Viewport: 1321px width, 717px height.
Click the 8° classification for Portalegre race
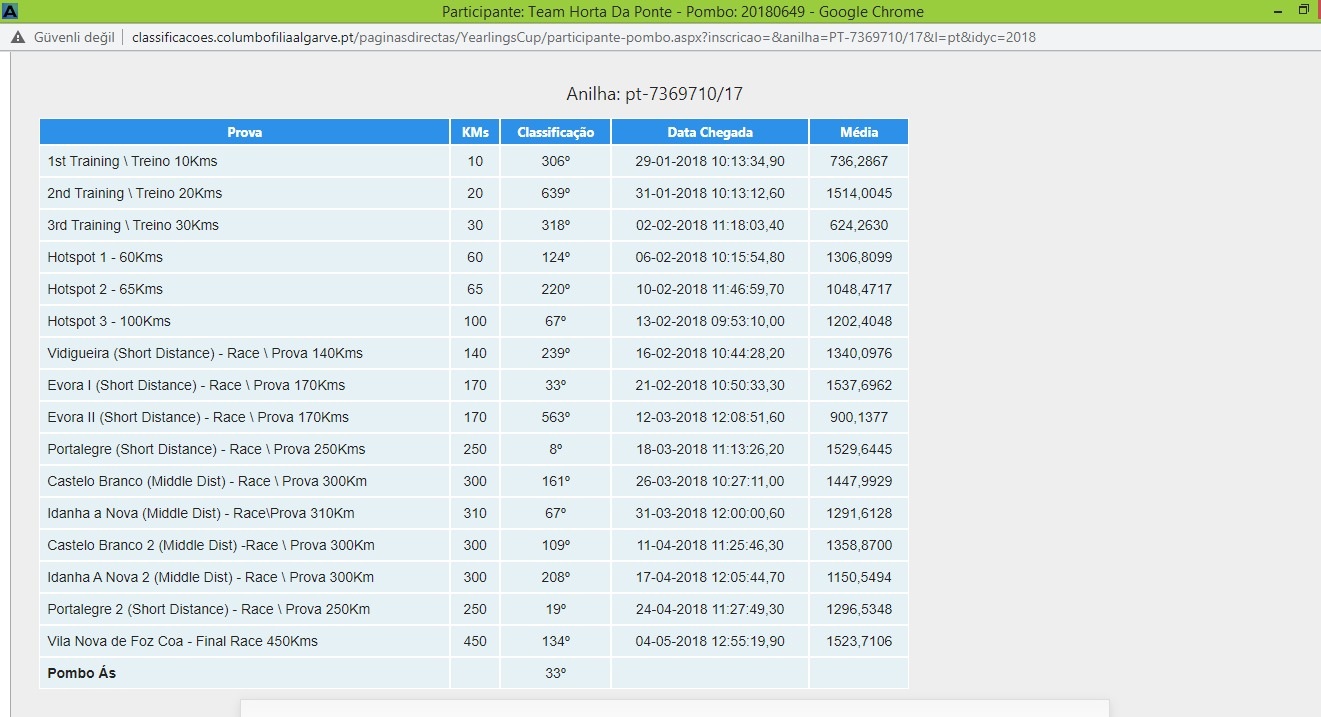click(554, 449)
